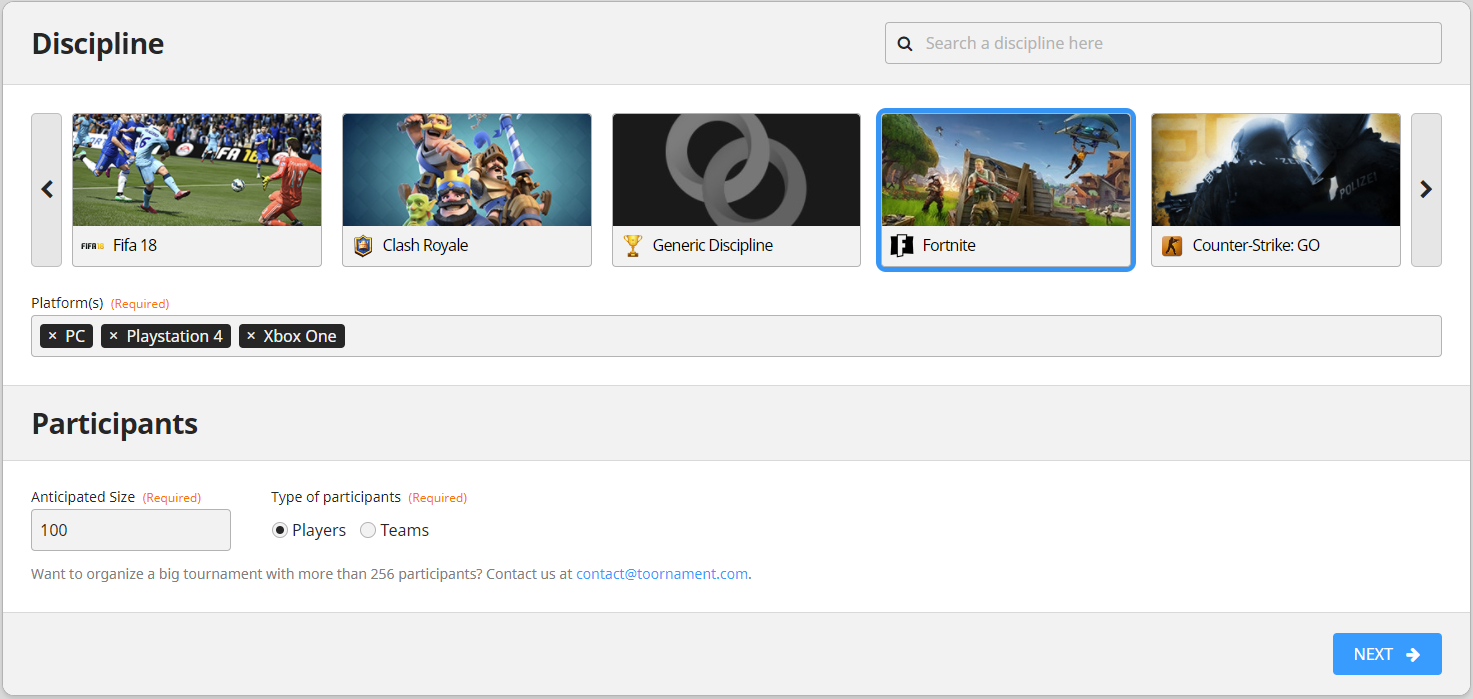Select the Teams radio button

368,530
